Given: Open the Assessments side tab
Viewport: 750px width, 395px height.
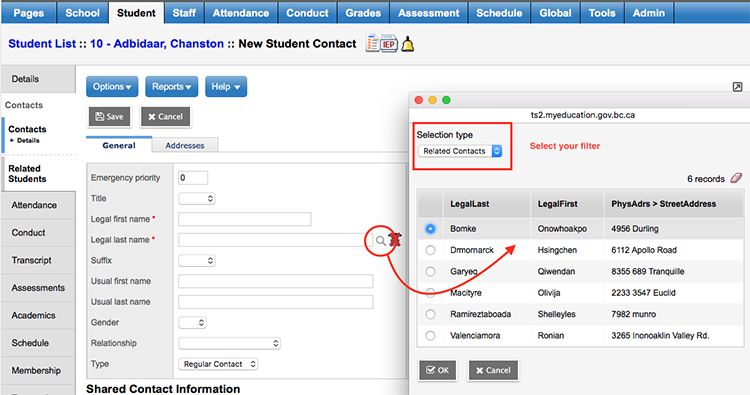Looking at the screenshot, I should 38,288.
